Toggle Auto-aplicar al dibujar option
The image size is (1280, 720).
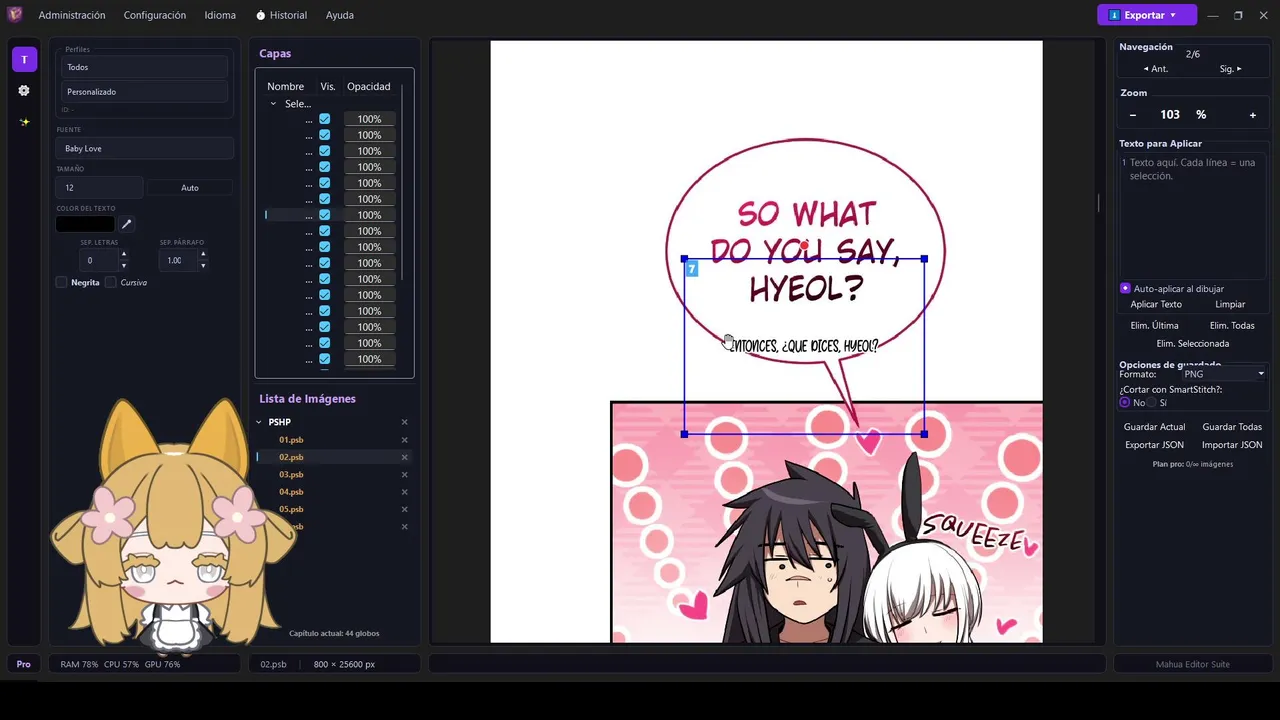pyautogui.click(x=1125, y=288)
